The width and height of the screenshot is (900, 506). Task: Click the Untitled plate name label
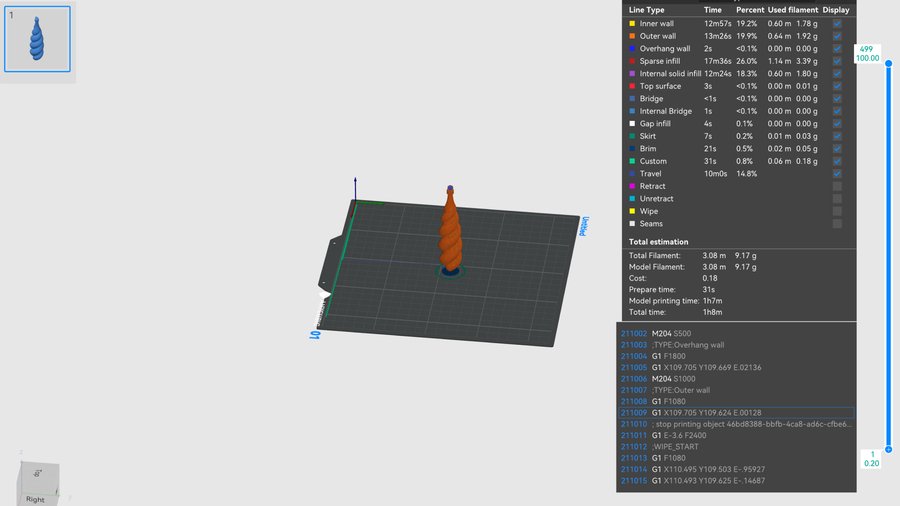[x=584, y=226]
